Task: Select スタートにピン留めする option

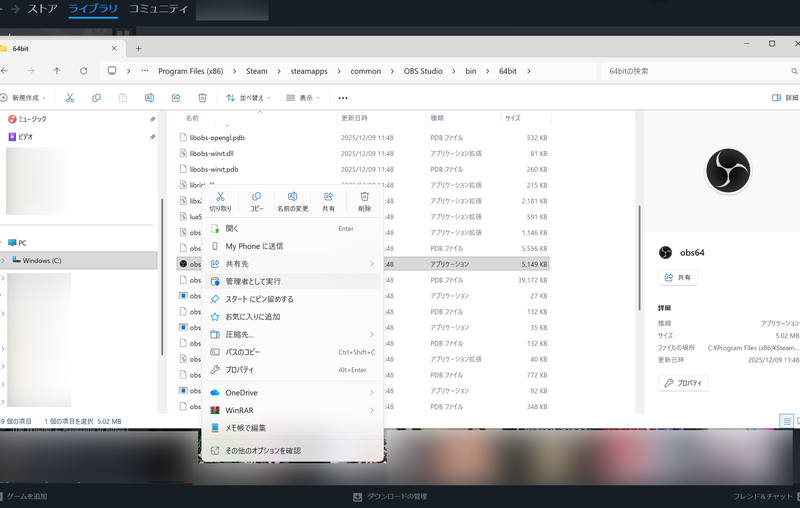Action: pyautogui.click(x=293, y=299)
